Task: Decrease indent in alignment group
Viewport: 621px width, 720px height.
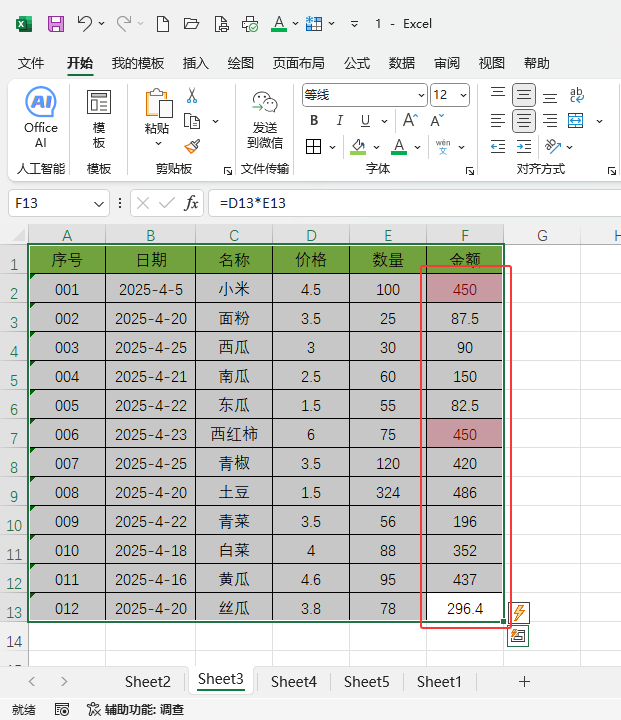Action: (498, 146)
